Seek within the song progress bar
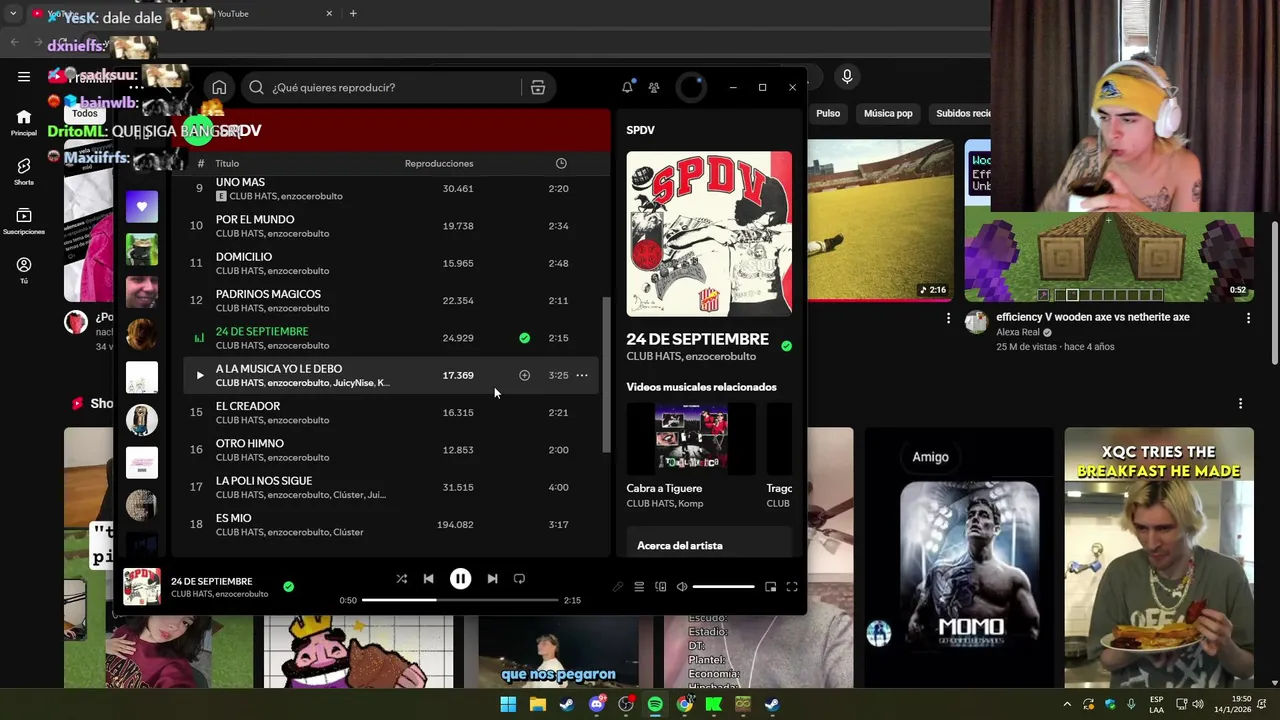Viewport: 1280px width, 720px height. click(x=460, y=600)
